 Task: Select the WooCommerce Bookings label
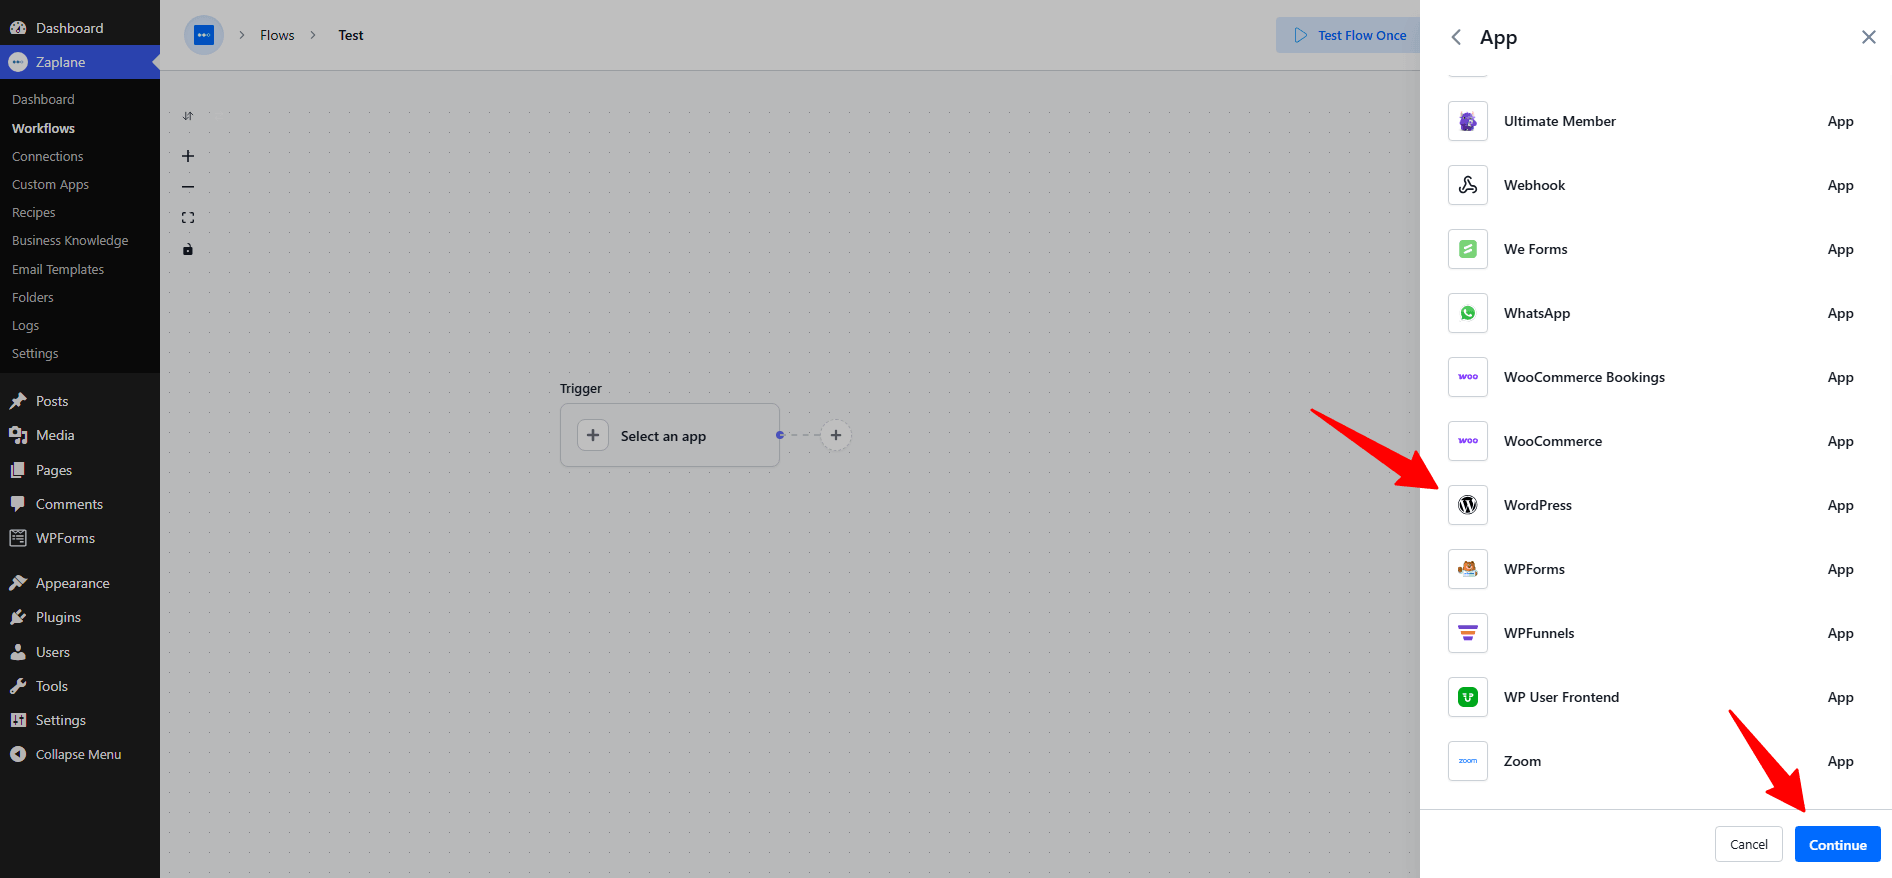(x=1584, y=377)
